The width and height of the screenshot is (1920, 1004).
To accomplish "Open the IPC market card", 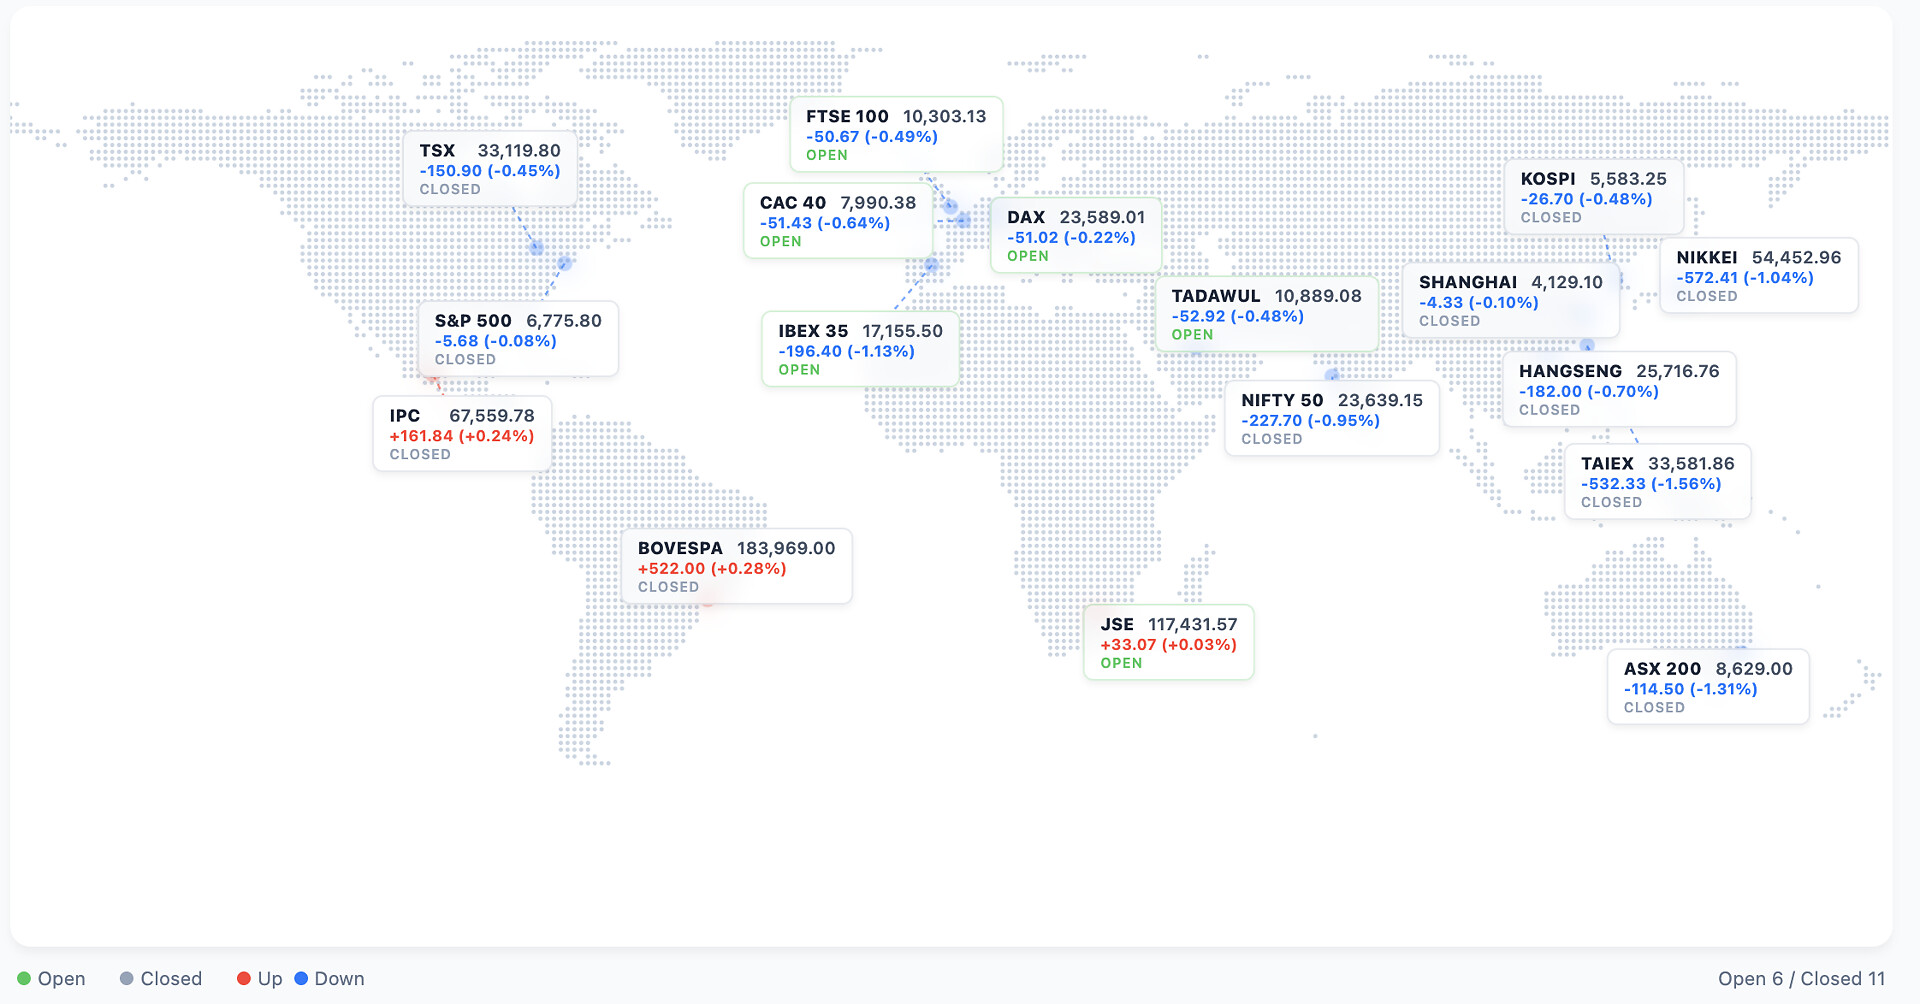I will click(x=462, y=434).
